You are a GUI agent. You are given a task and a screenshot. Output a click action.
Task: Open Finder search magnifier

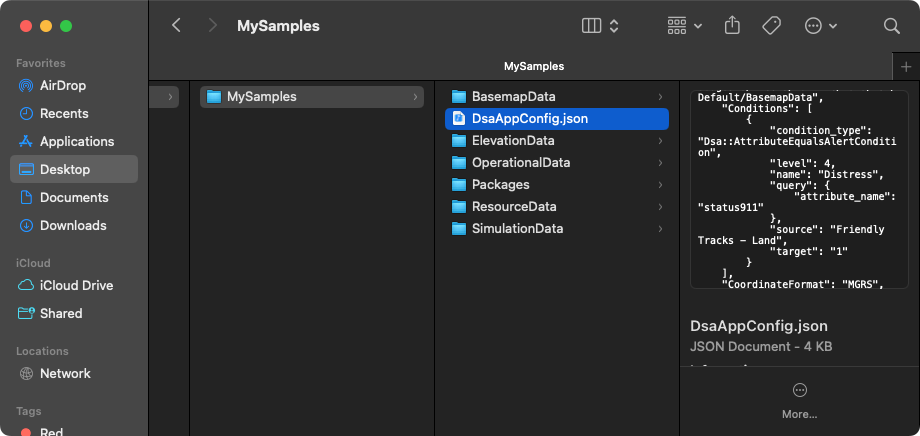point(891,26)
